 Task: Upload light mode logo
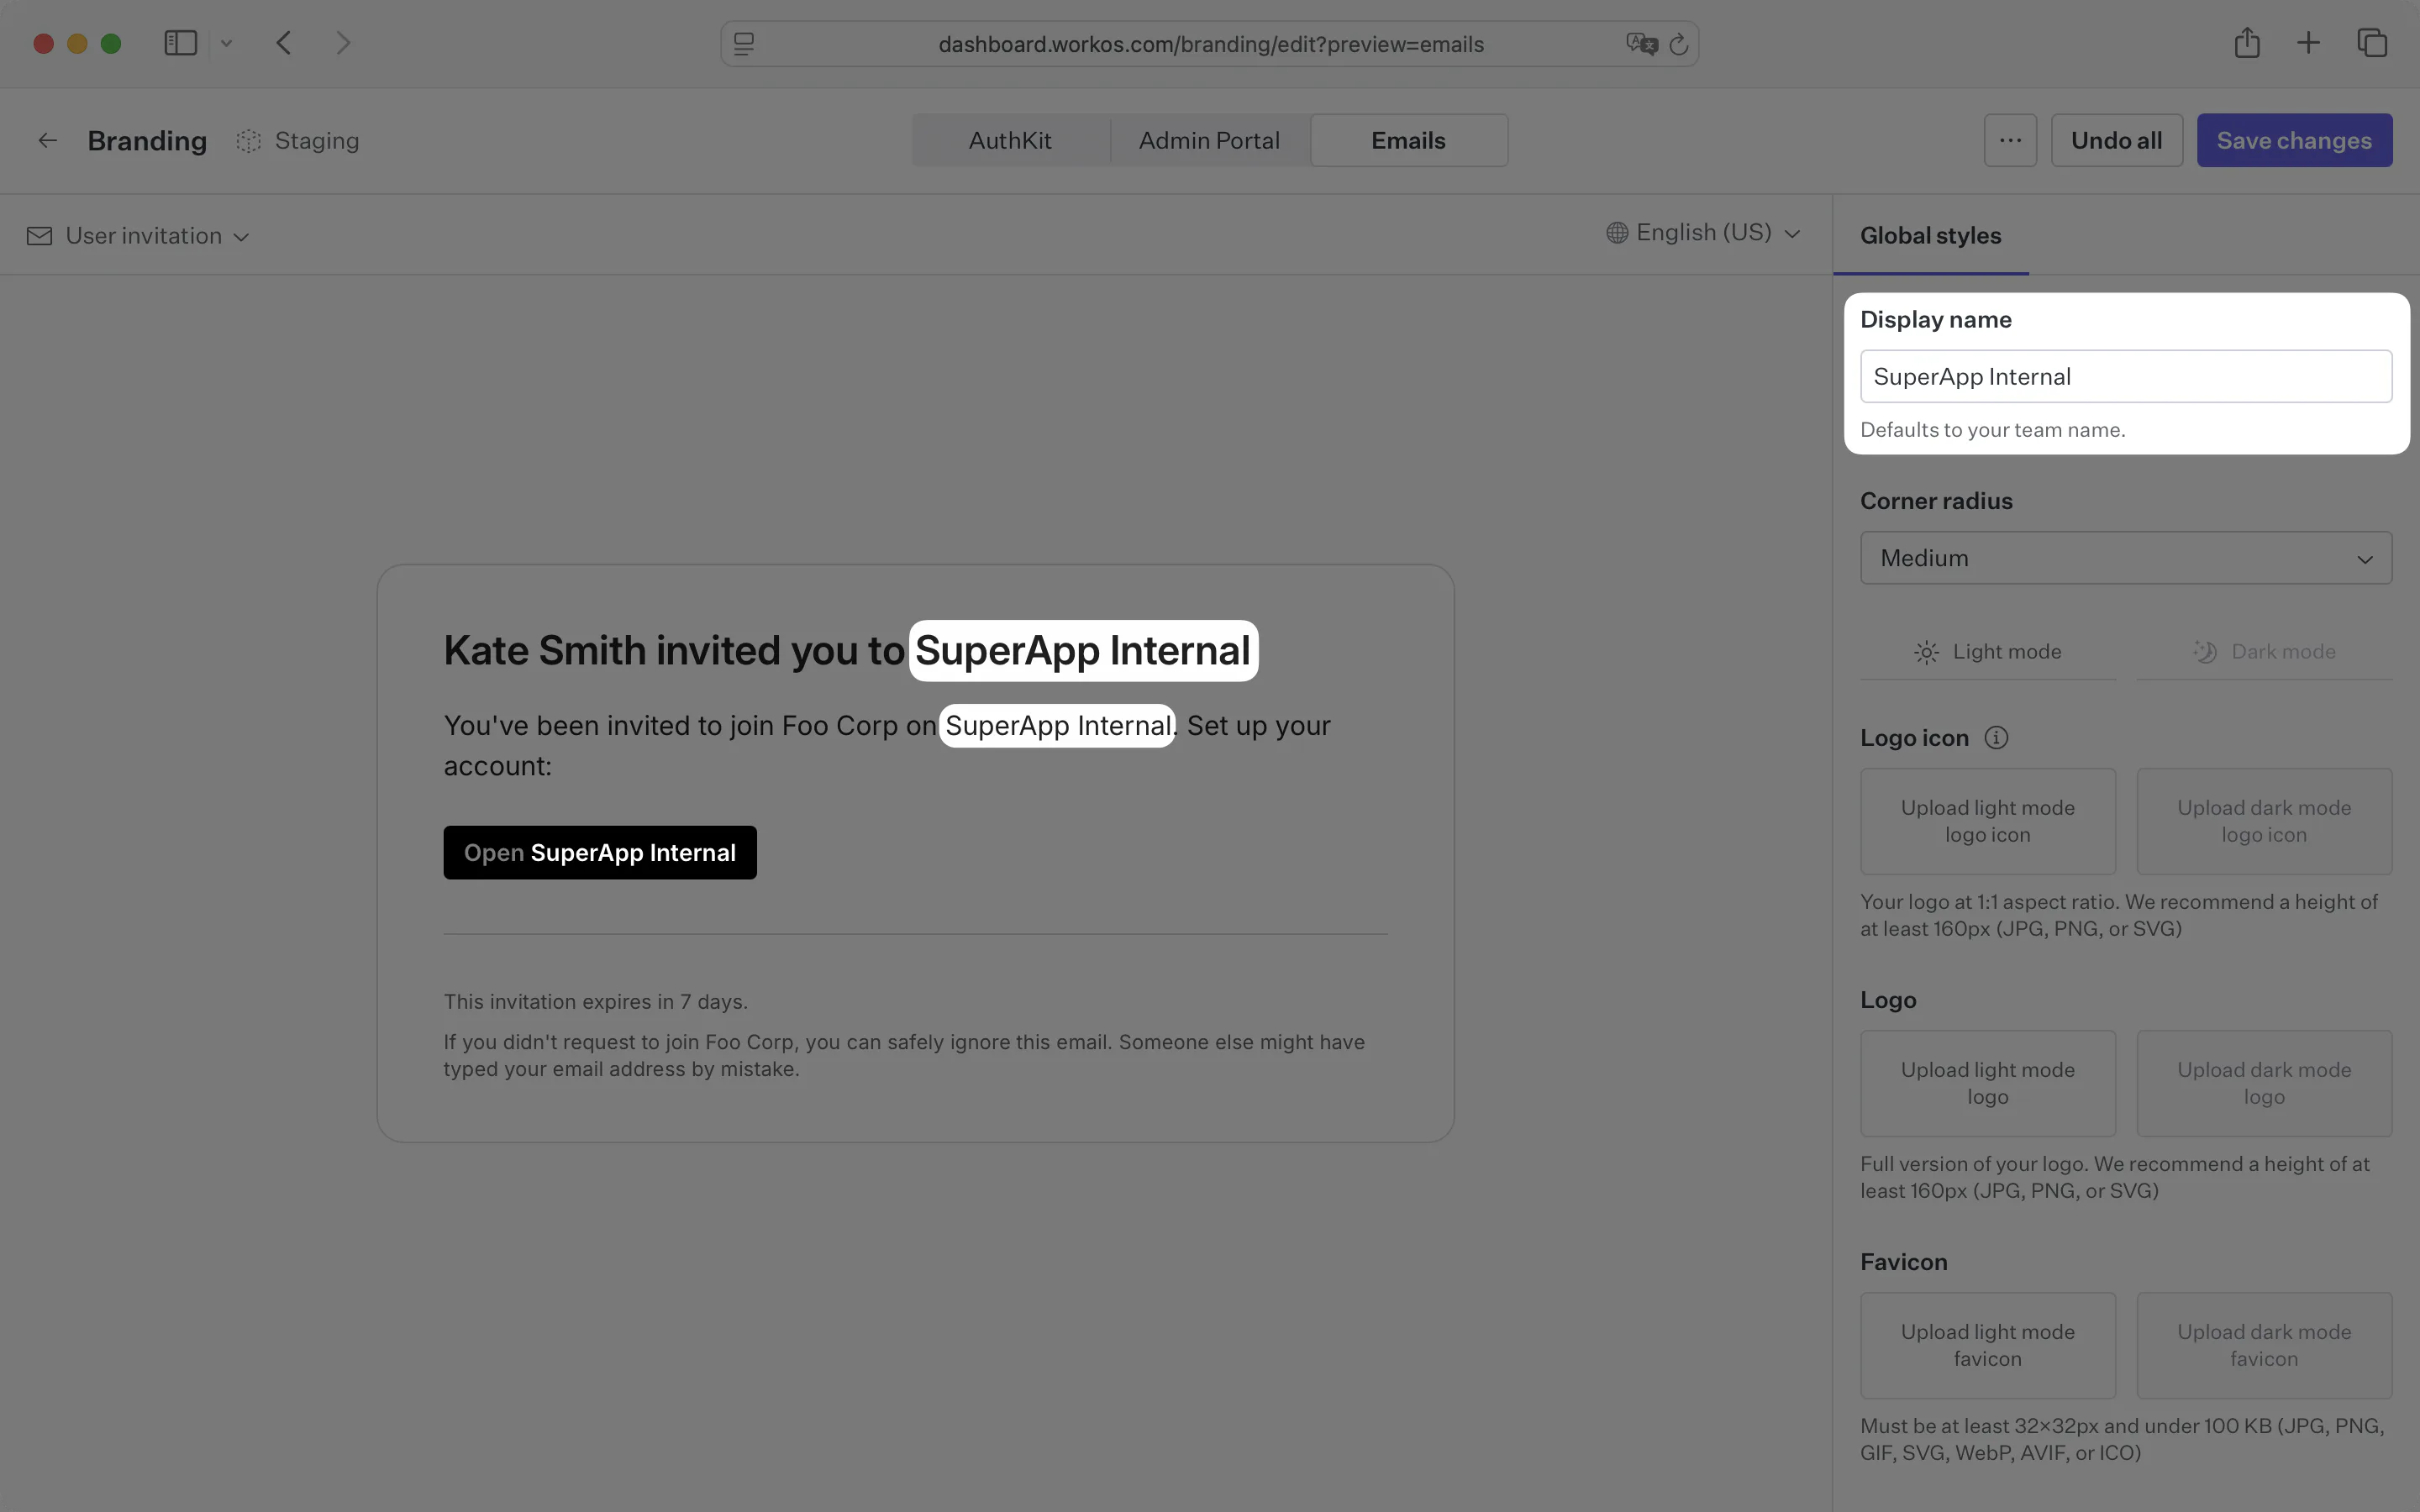[1987, 1083]
